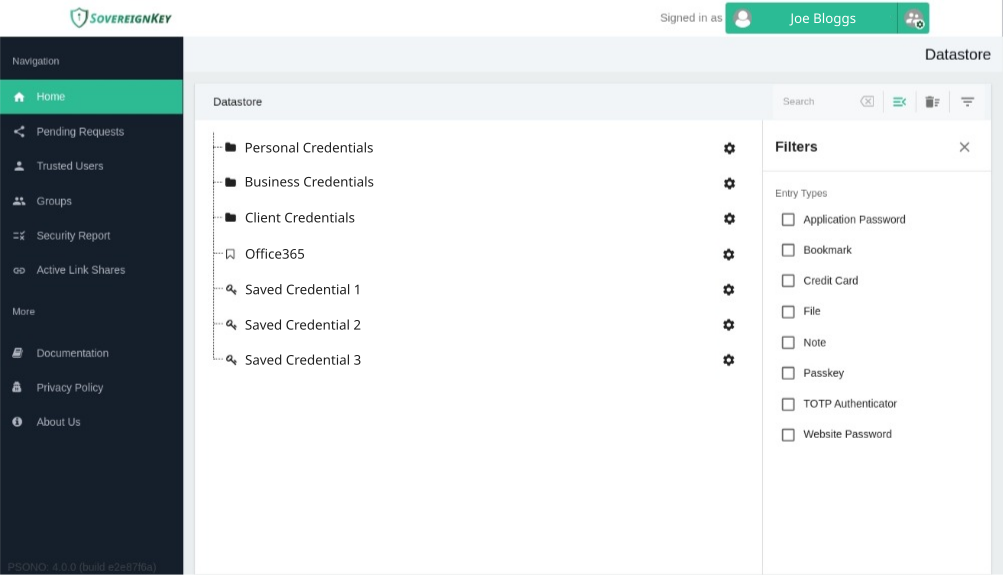Screen dimensions: 1003x576
Task: Open the trash bin icon in toolbar
Action: pos(932,102)
